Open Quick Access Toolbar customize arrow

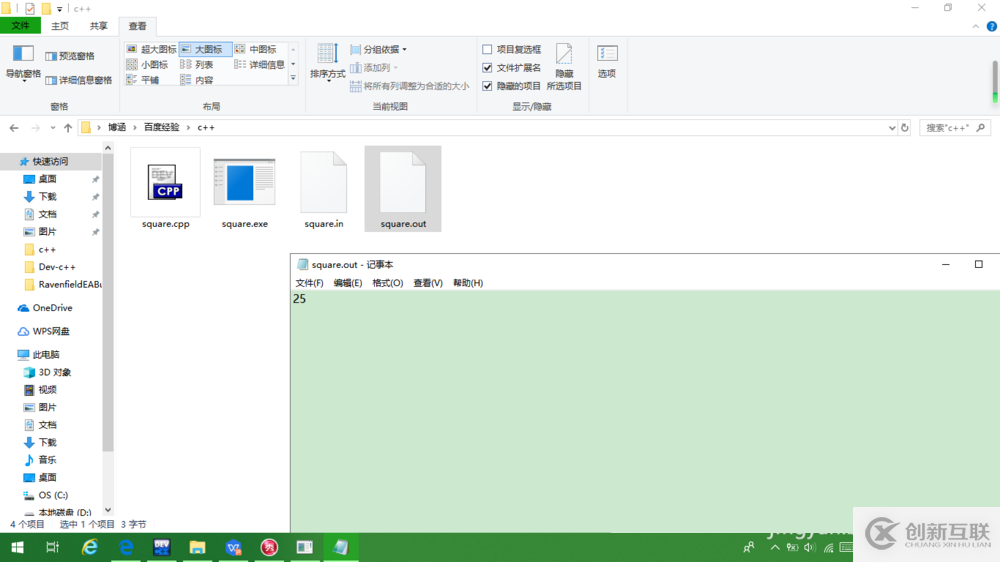(59, 9)
